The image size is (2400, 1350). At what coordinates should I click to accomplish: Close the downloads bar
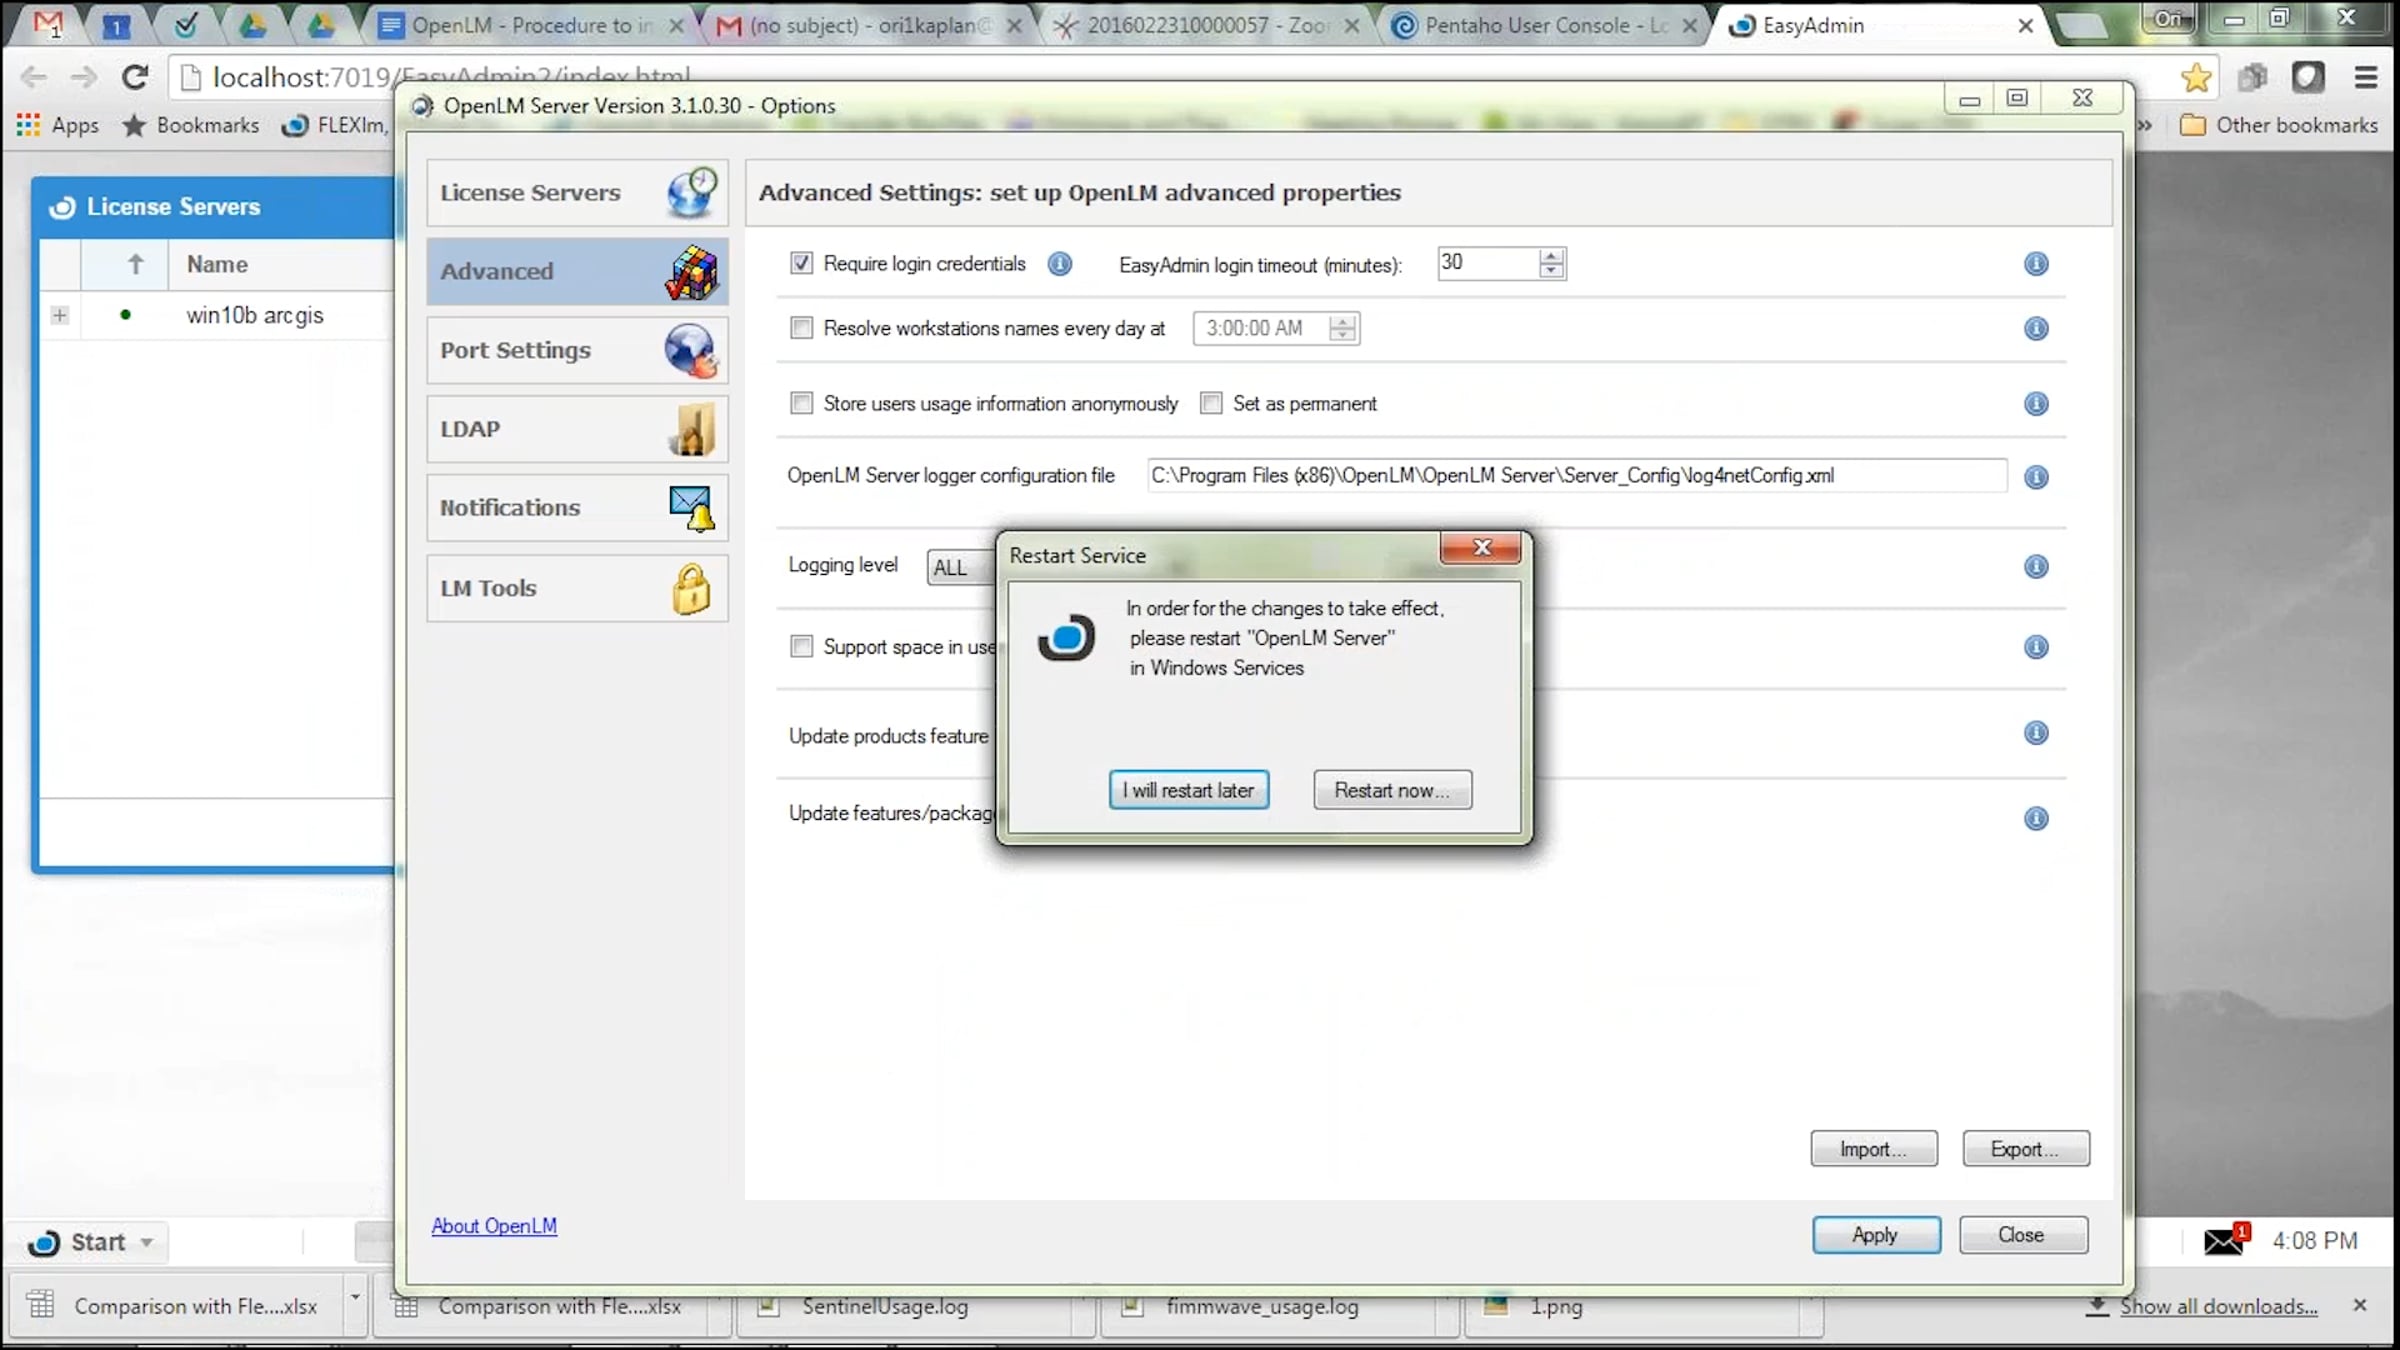(x=2360, y=1305)
